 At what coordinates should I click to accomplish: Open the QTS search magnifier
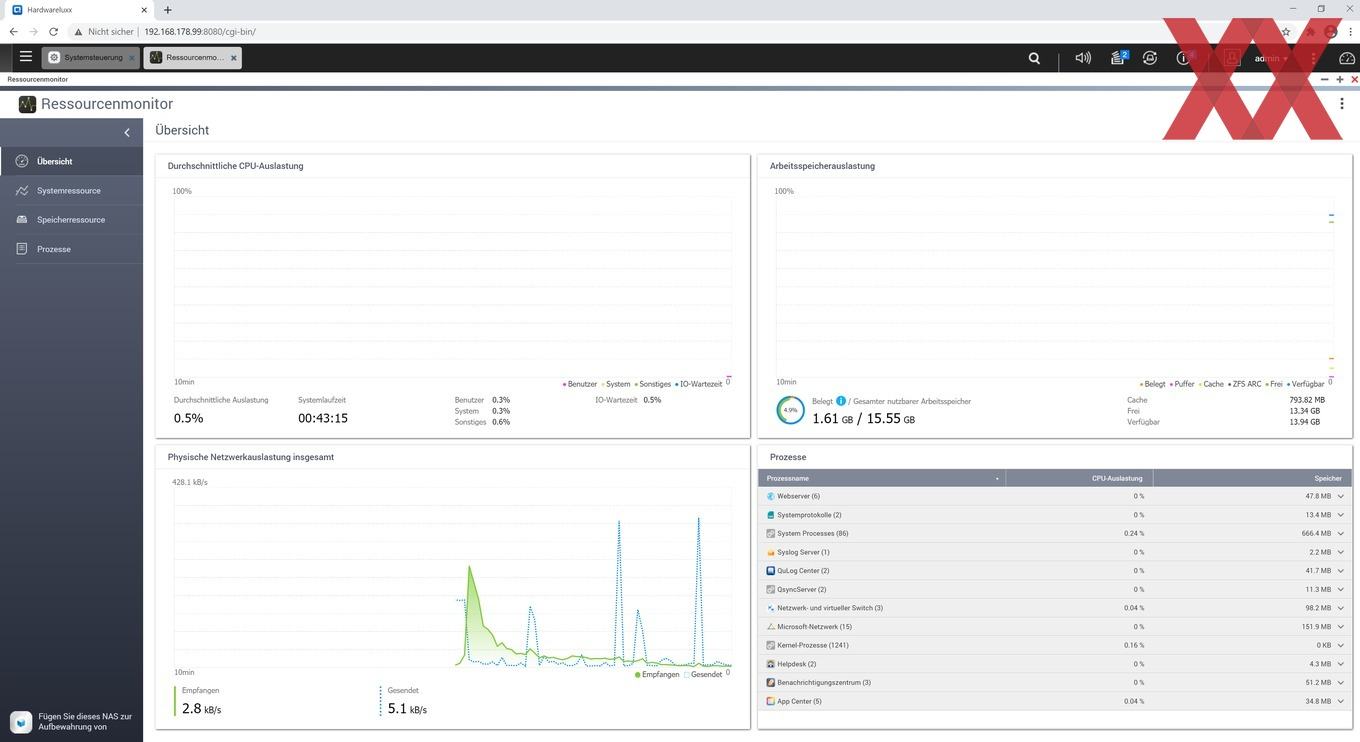1034,58
